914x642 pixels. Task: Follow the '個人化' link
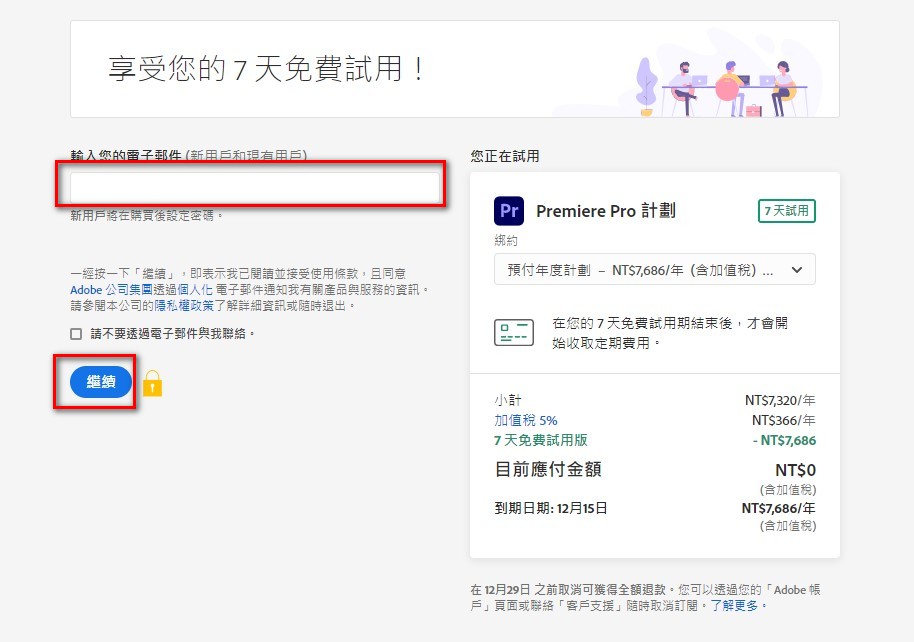(195, 289)
